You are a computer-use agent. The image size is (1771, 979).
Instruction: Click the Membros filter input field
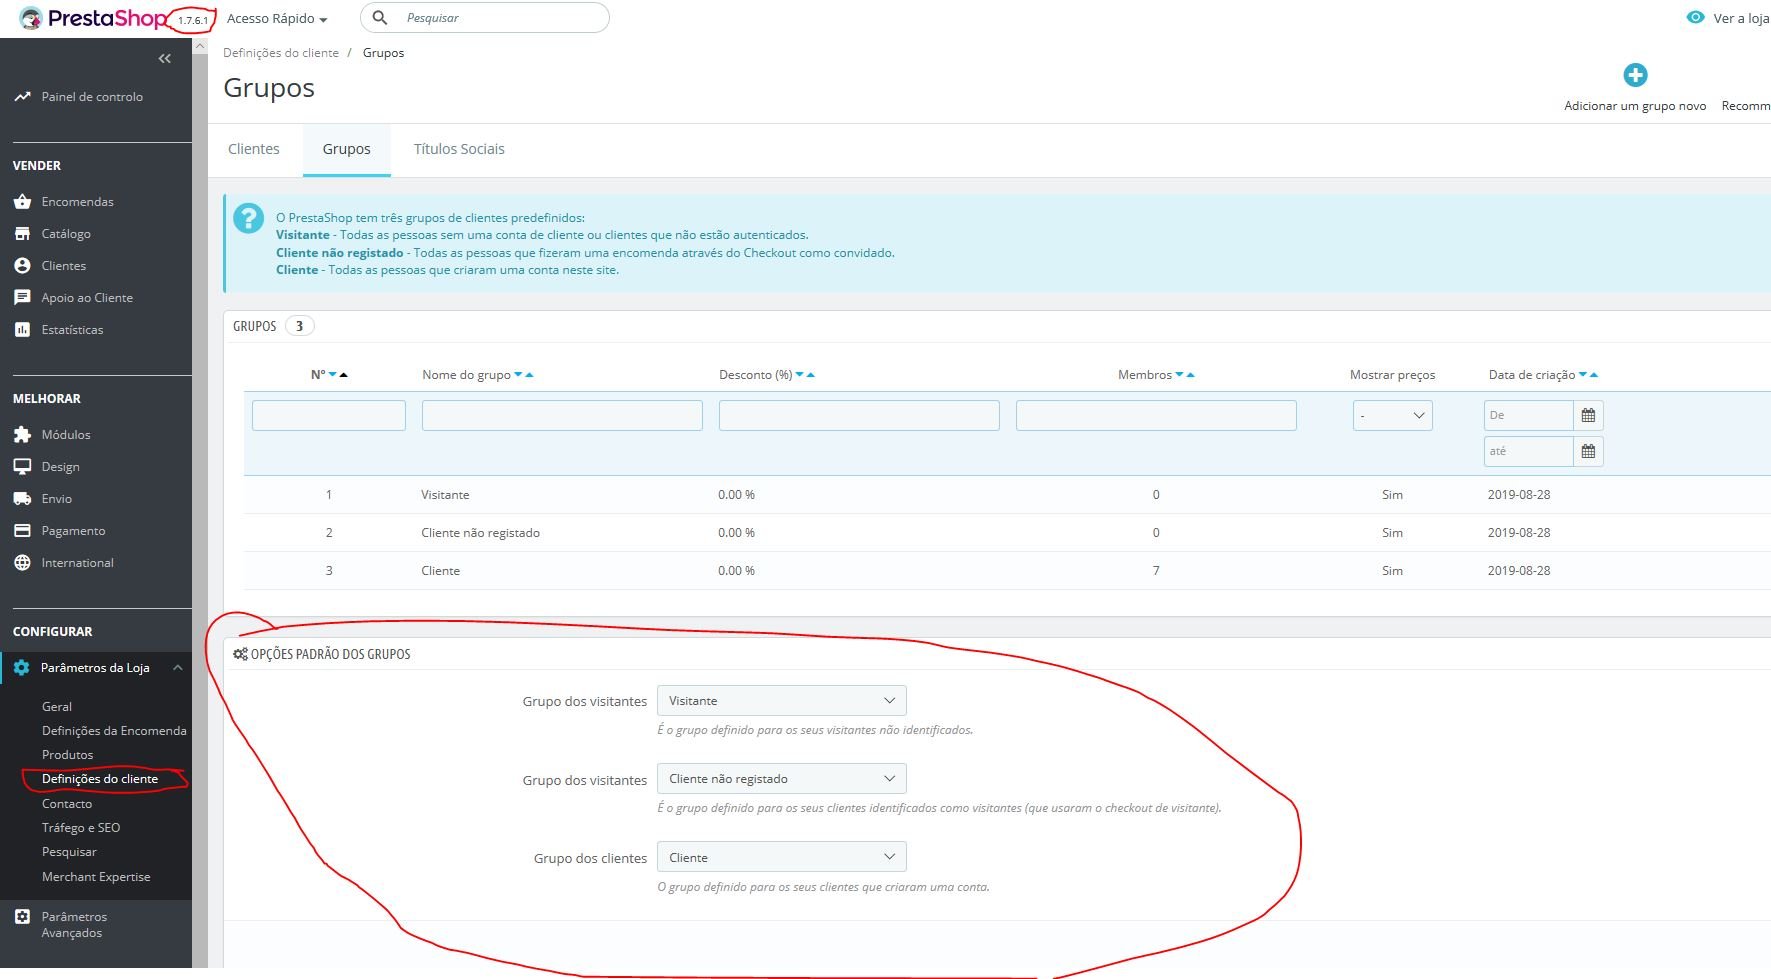click(1156, 415)
